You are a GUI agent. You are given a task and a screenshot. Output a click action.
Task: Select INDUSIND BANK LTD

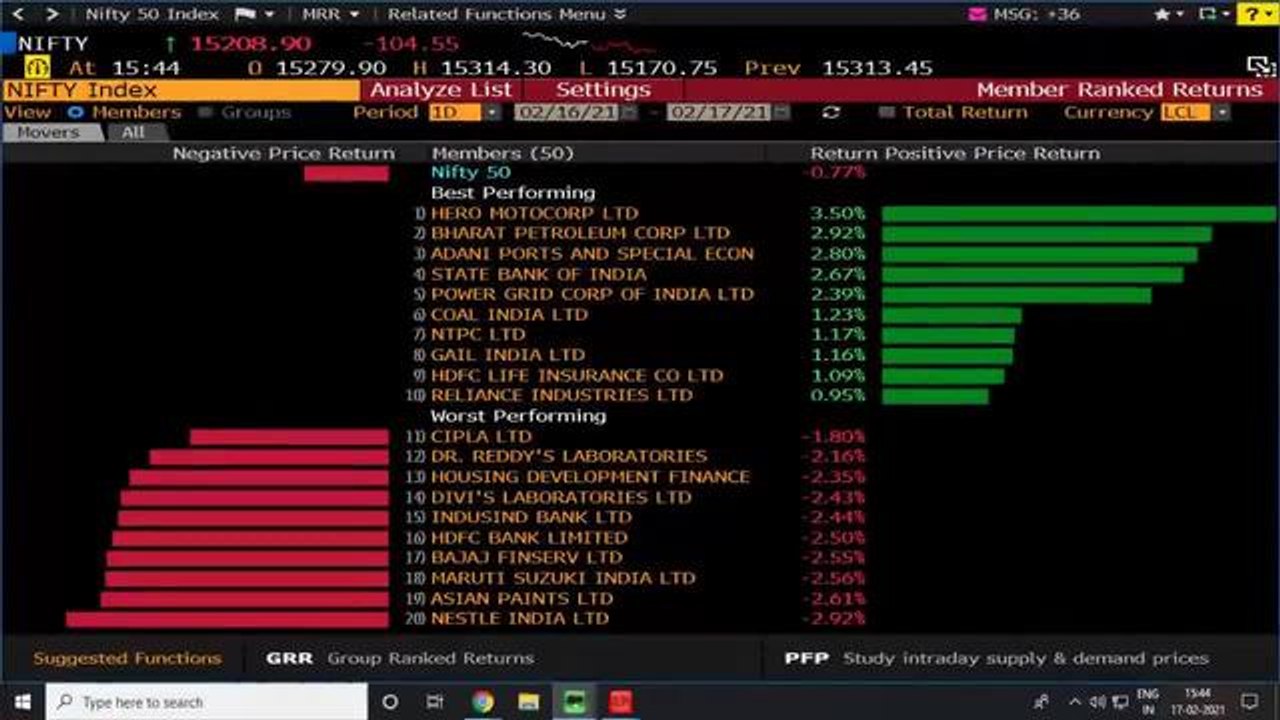tap(531, 517)
